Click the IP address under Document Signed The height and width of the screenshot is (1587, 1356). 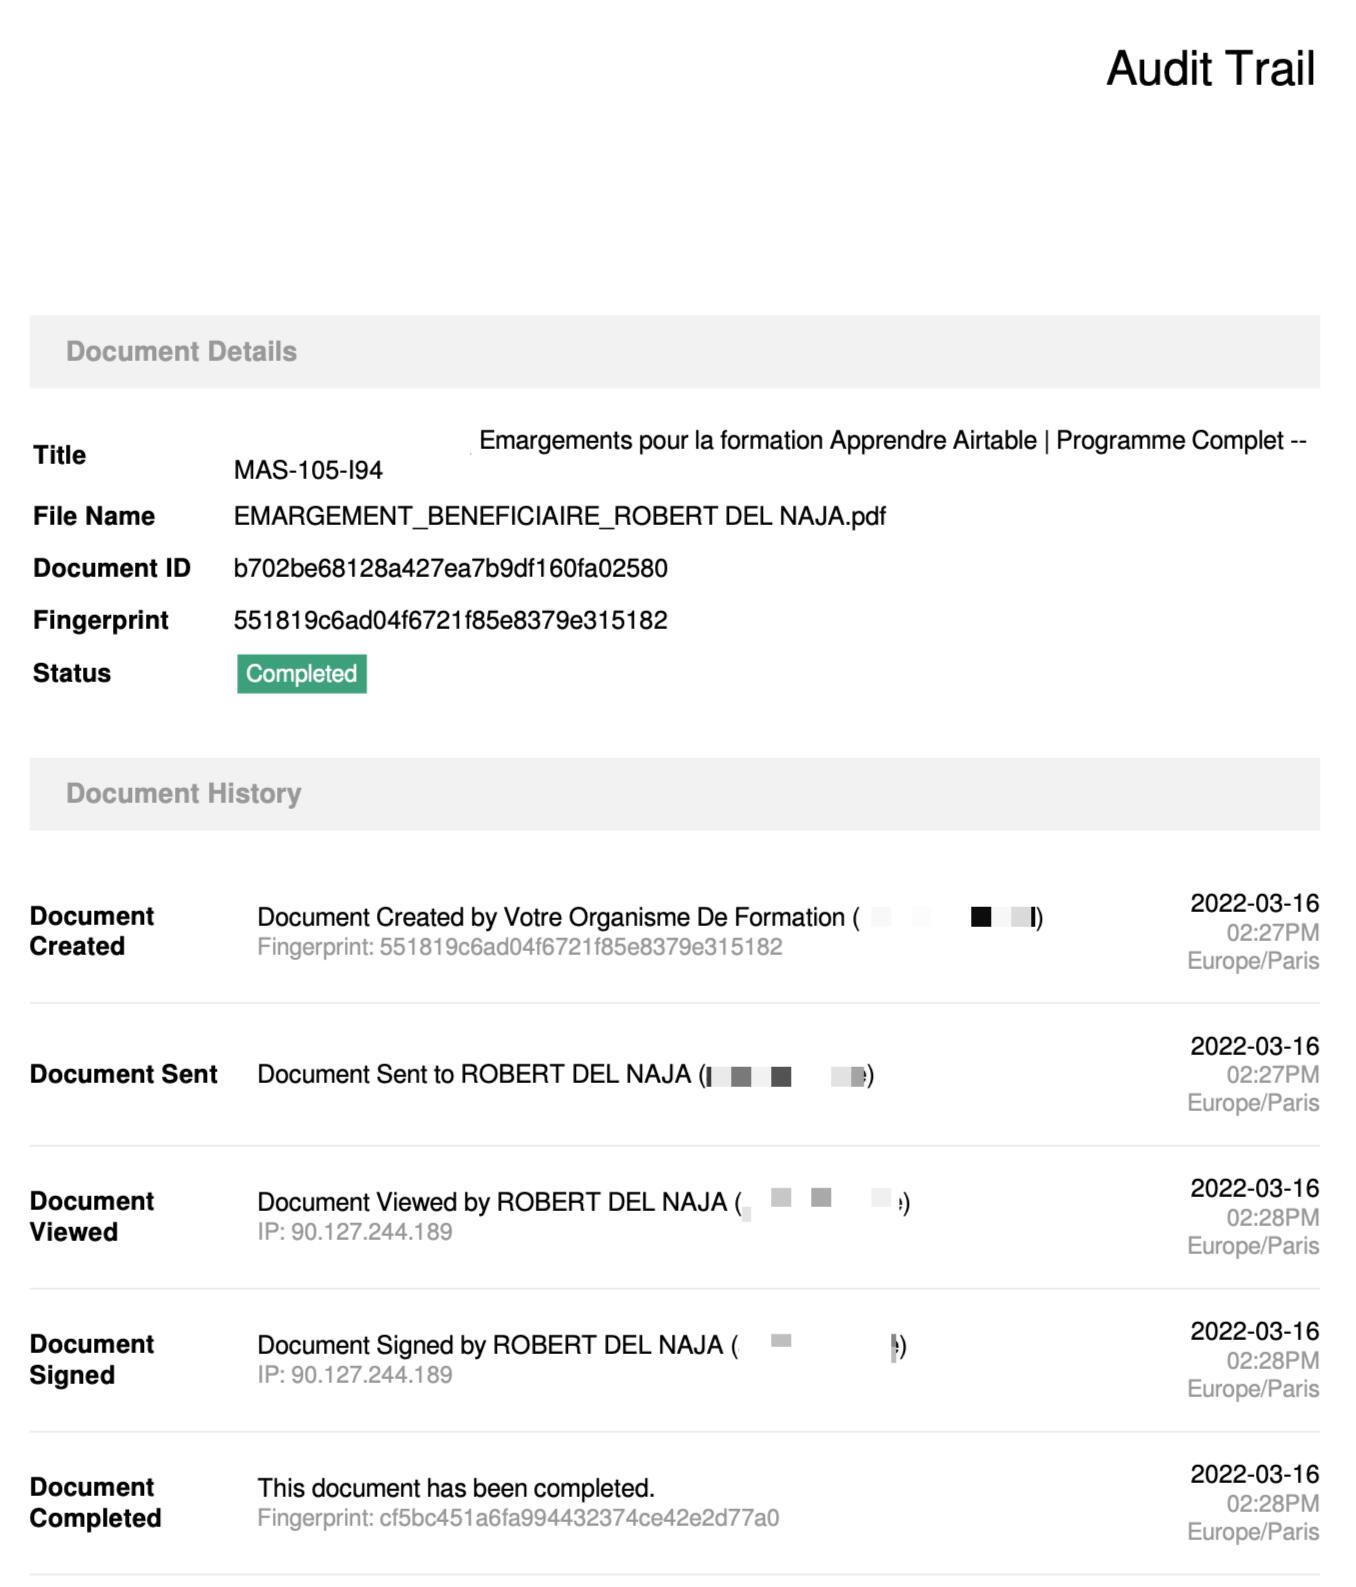coord(354,1375)
